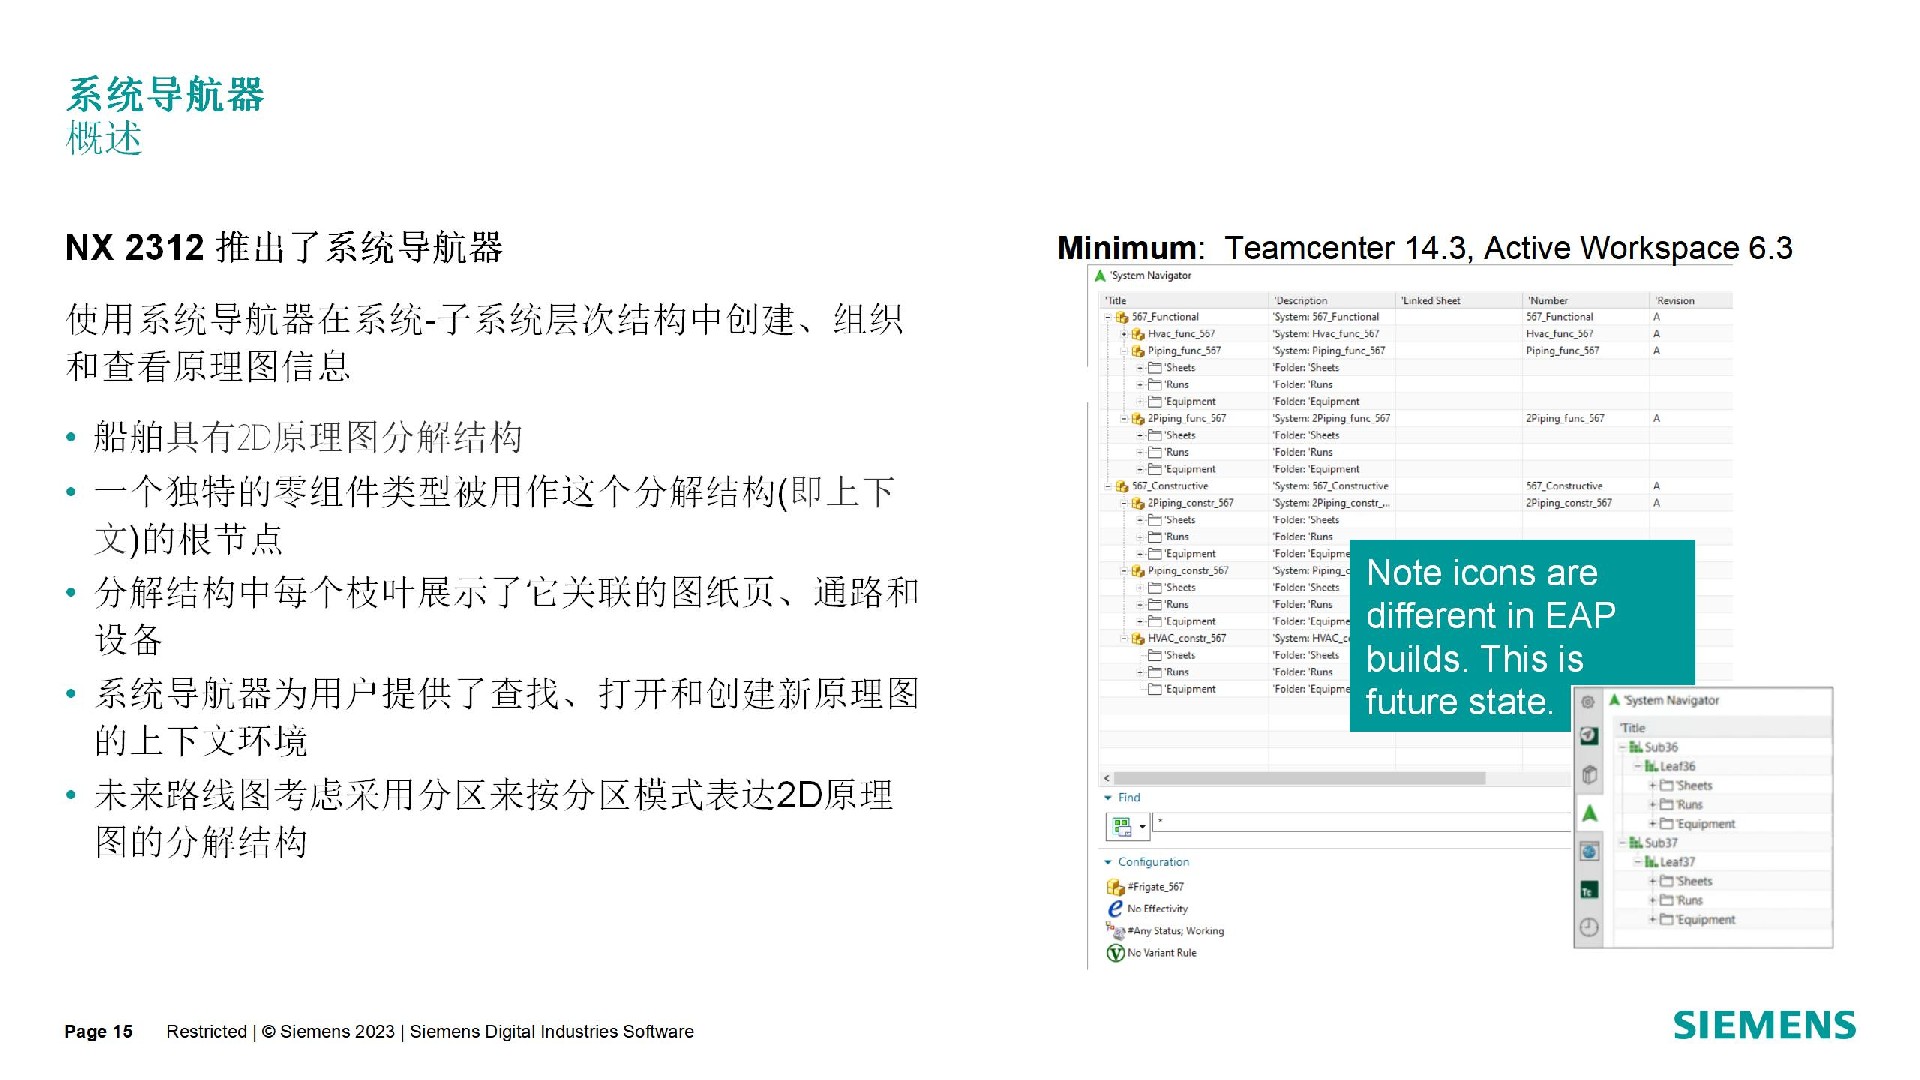1920x1080 pixels.
Task: Click the Any Status Working revision rule icon
Action: point(1116,930)
